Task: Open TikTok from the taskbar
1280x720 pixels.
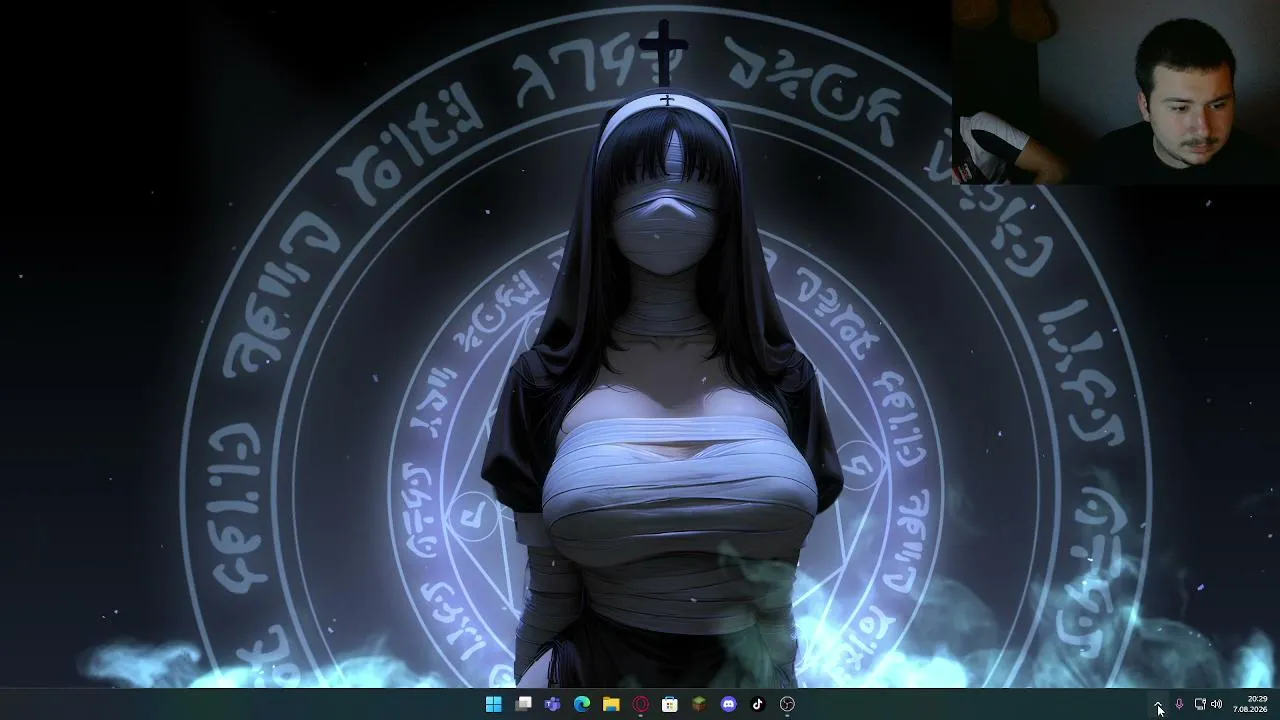Action: pos(758,704)
